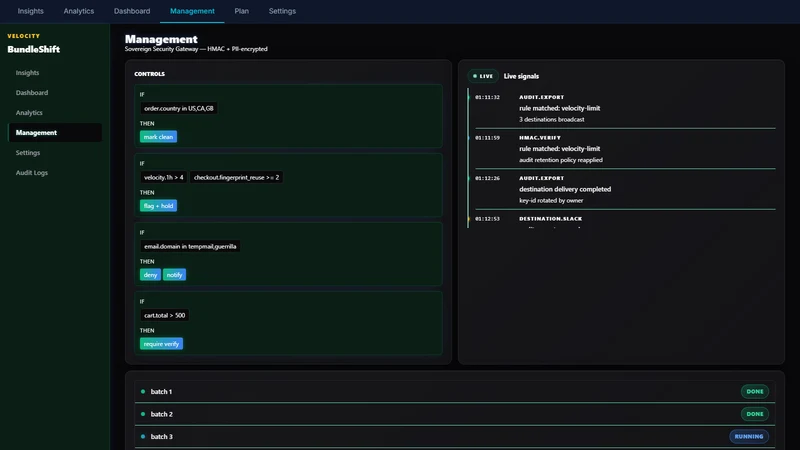Open Dashboard from the sidebar

(55, 93)
